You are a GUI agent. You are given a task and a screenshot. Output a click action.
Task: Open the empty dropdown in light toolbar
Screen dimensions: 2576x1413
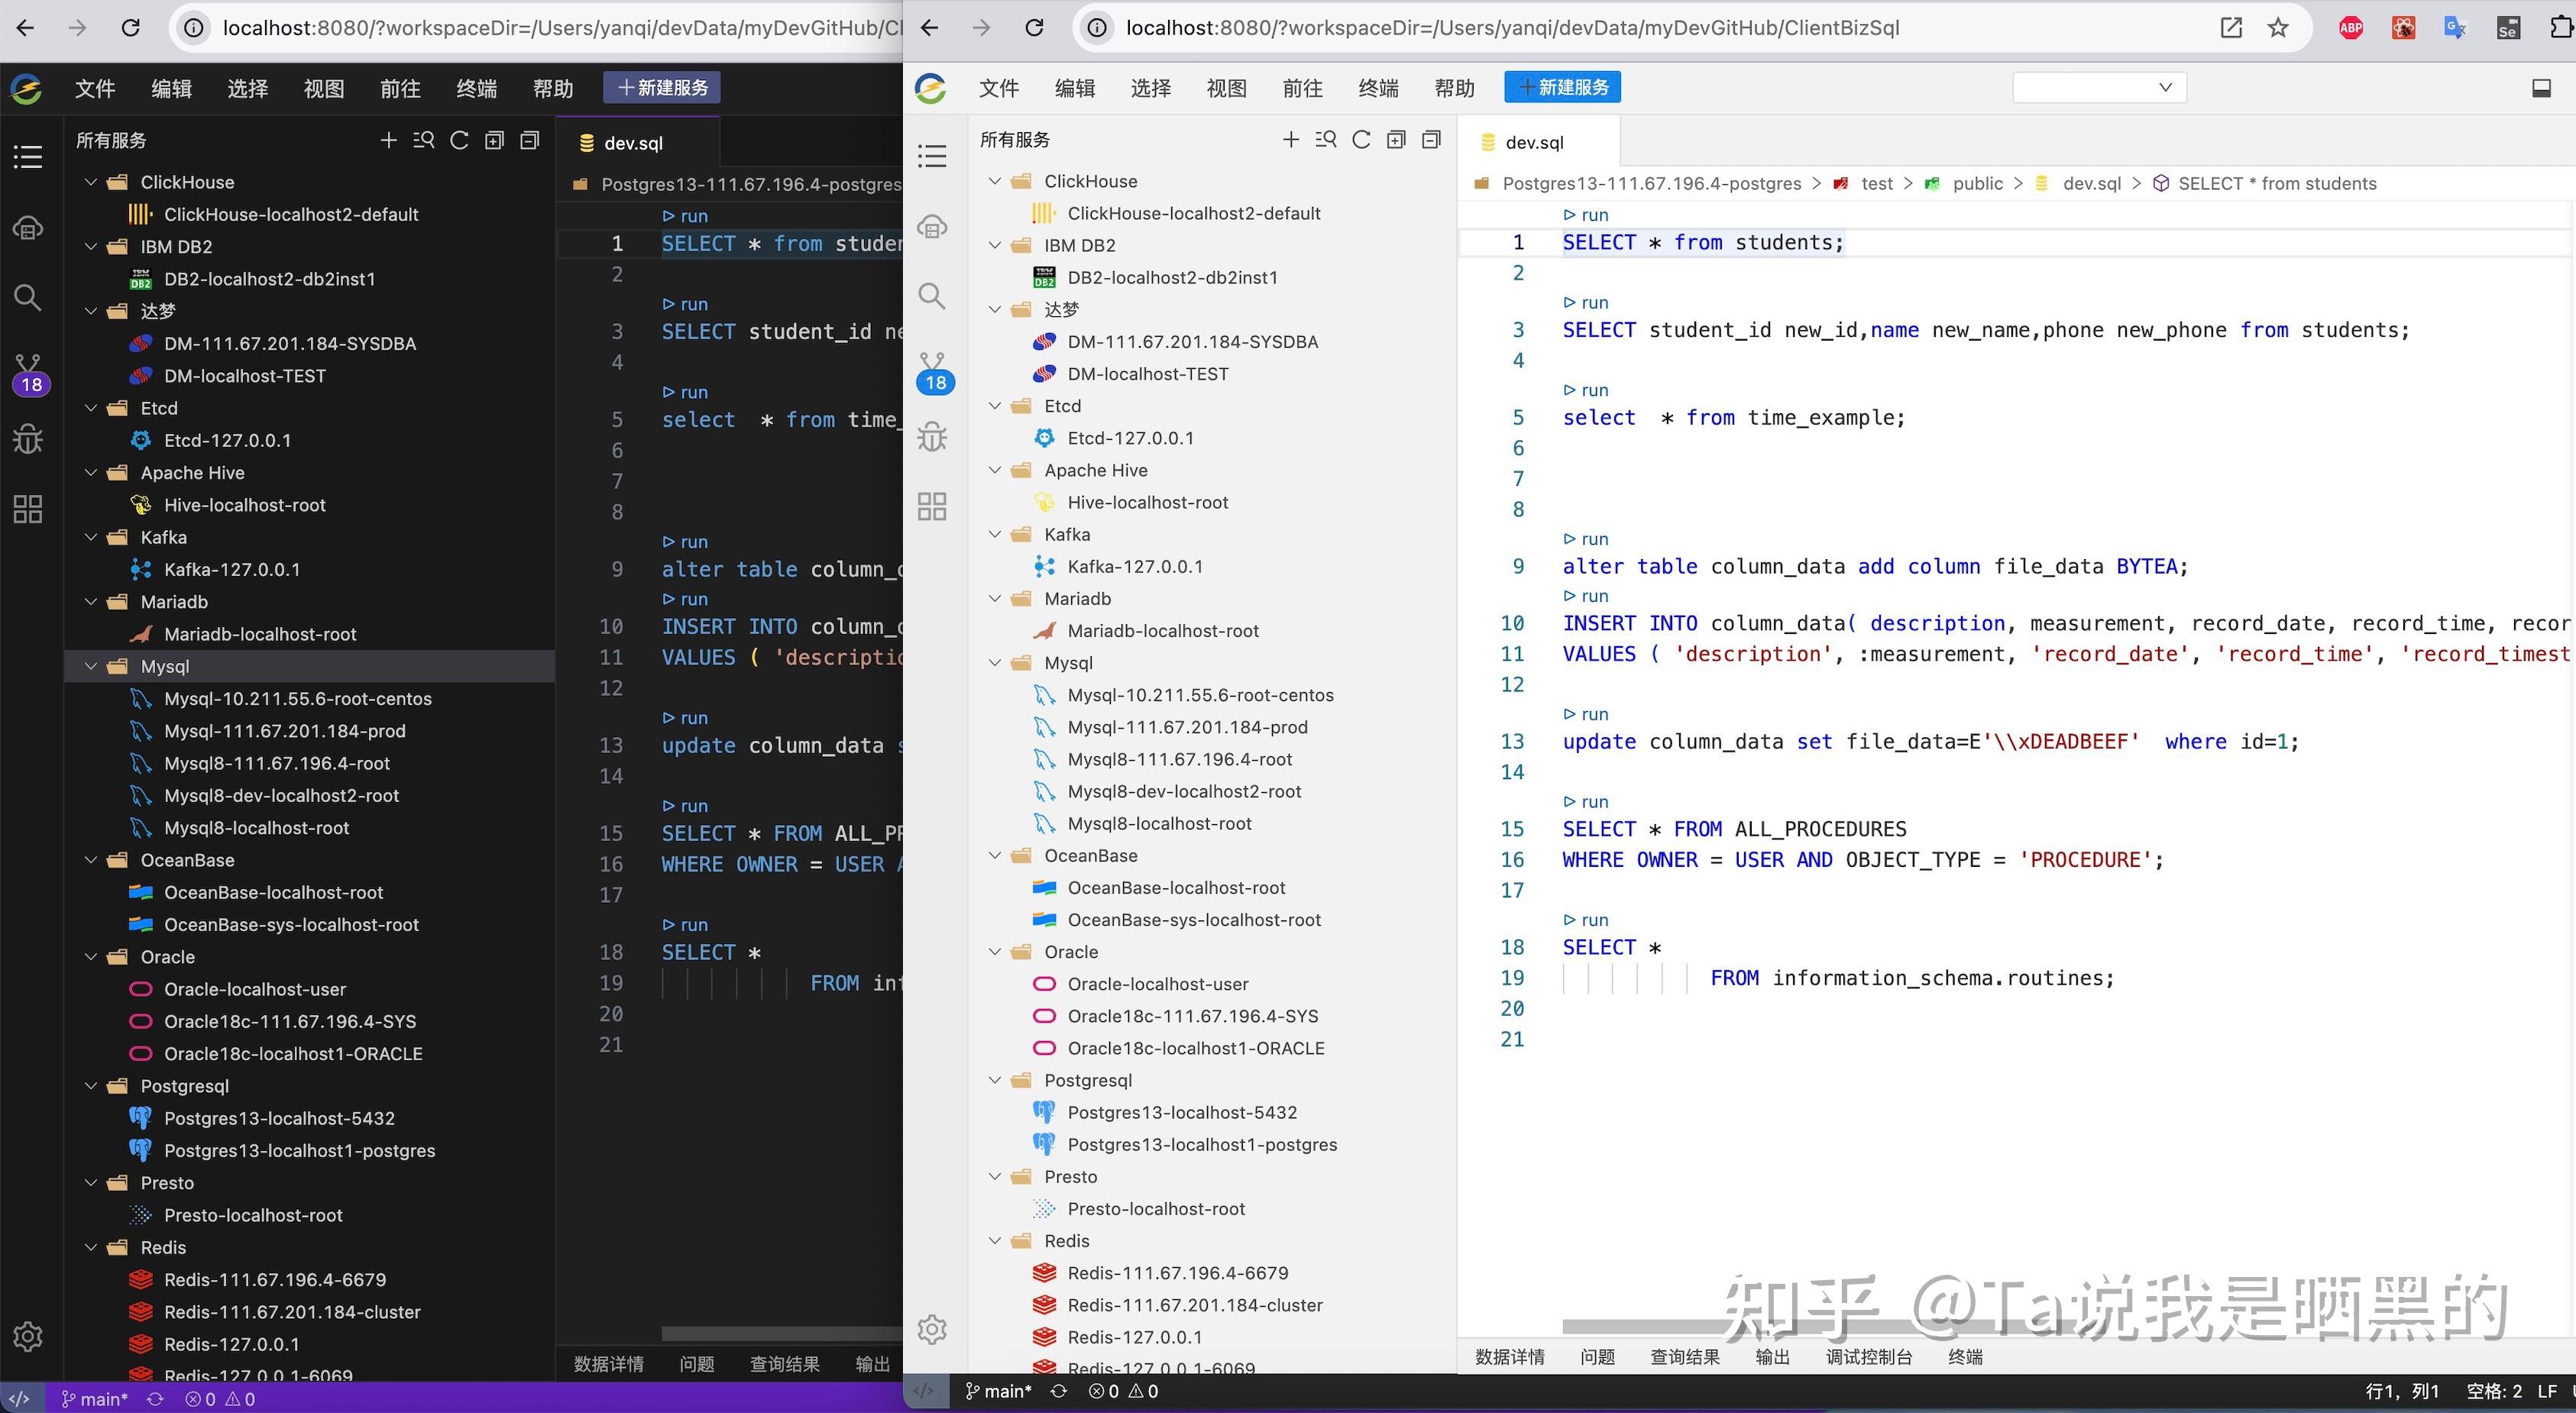2099,88
